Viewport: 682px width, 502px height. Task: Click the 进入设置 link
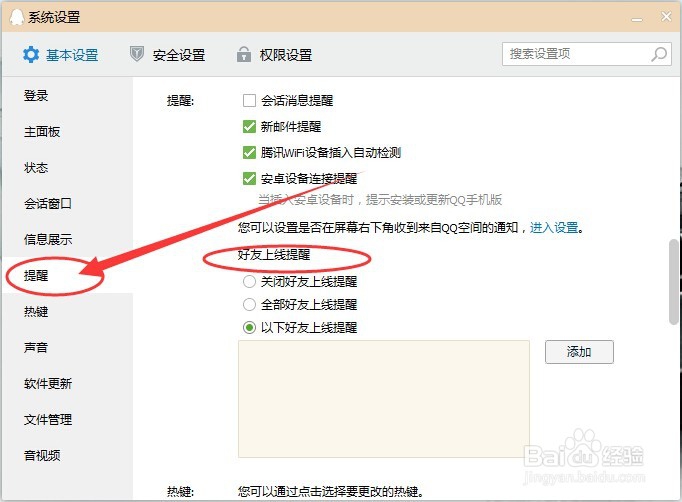click(554, 228)
